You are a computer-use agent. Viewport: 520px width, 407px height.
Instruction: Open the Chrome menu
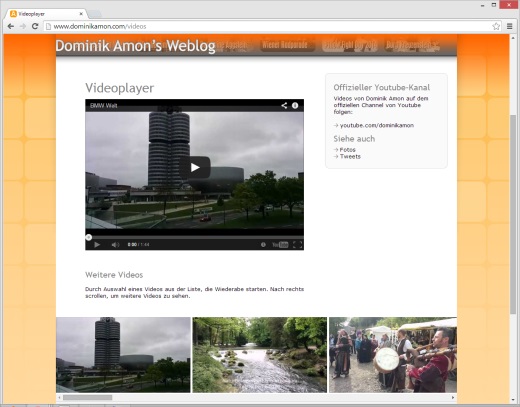point(510,26)
